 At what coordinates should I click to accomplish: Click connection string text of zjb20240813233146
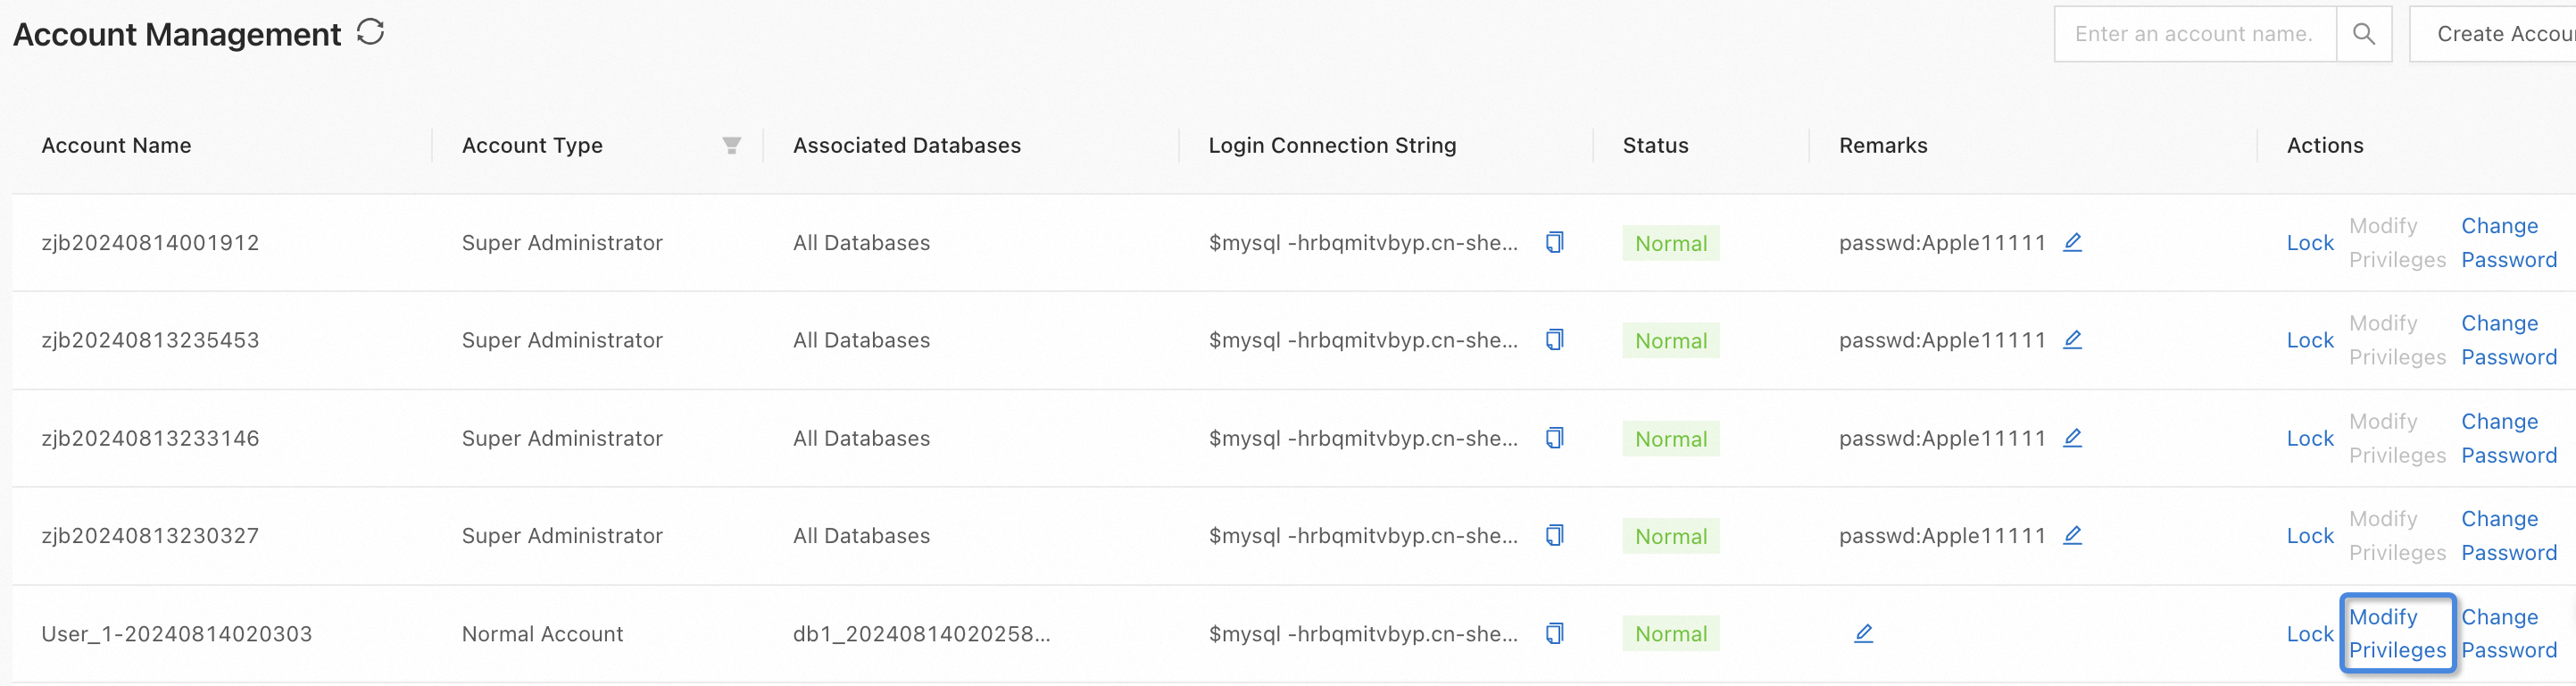pos(1363,438)
